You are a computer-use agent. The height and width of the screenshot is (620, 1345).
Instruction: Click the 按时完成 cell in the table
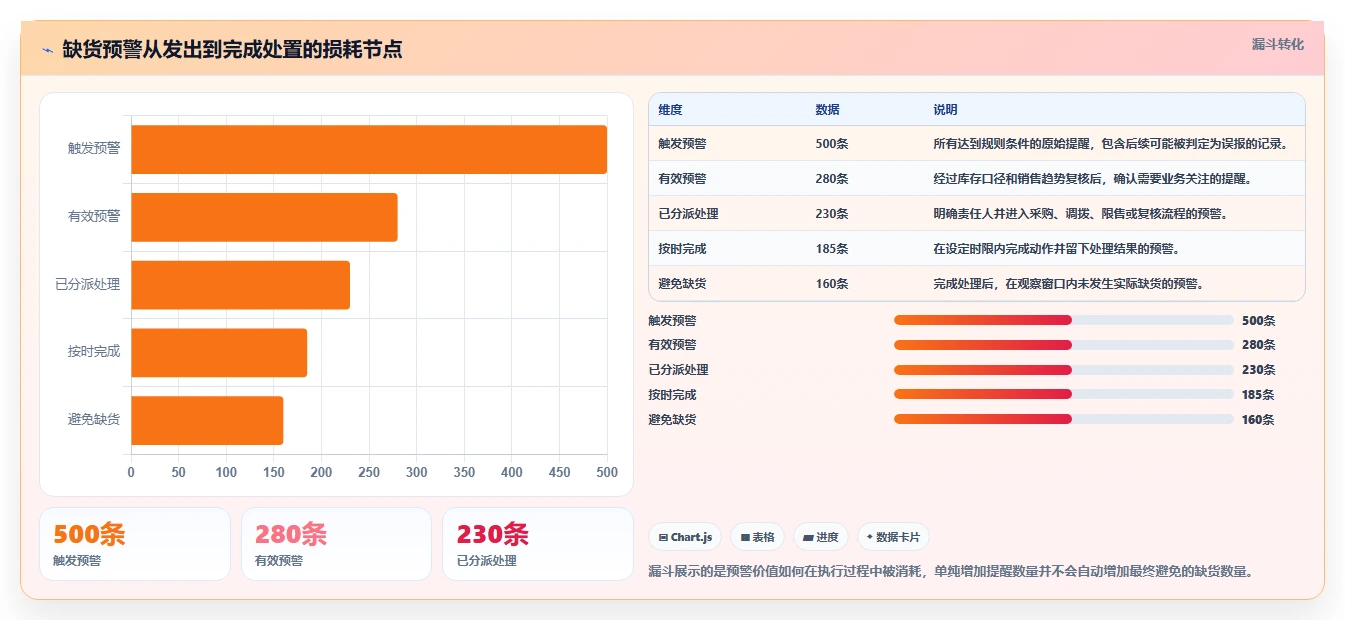click(x=682, y=249)
